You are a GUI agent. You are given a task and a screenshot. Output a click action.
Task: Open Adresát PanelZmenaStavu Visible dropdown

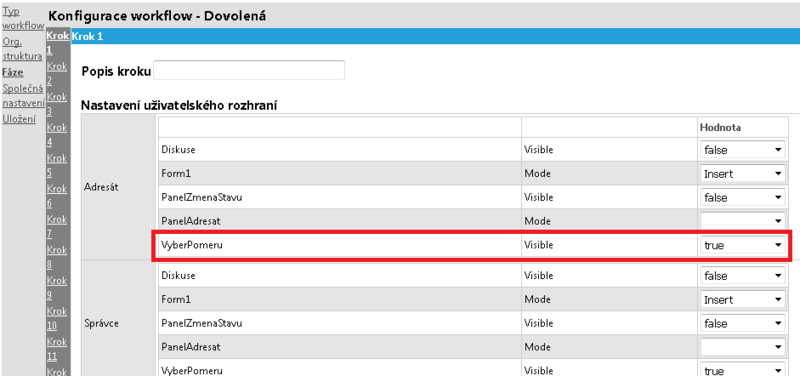click(x=742, y=197)
